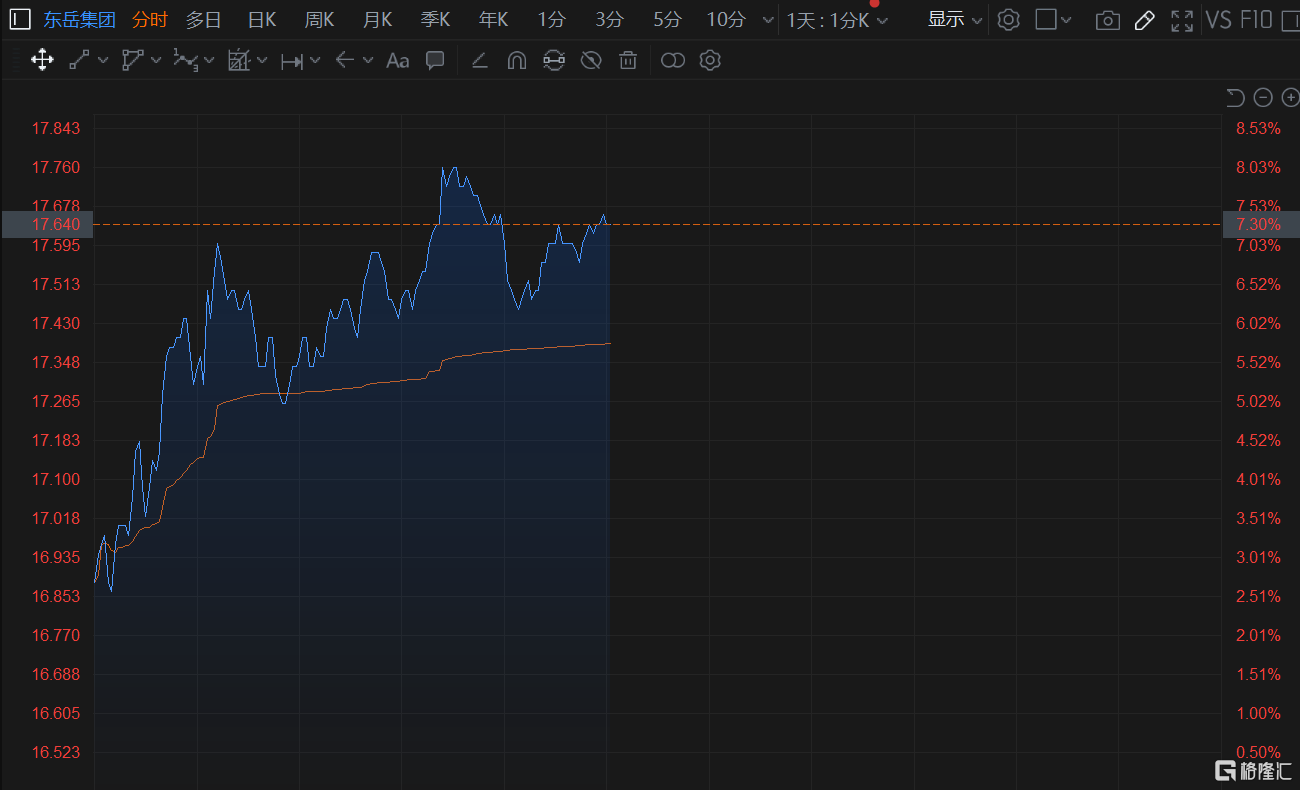This screenshot has height=790, width=1300.
Task: Switch to 分时 intraday tab
Action: click(150, 20)
